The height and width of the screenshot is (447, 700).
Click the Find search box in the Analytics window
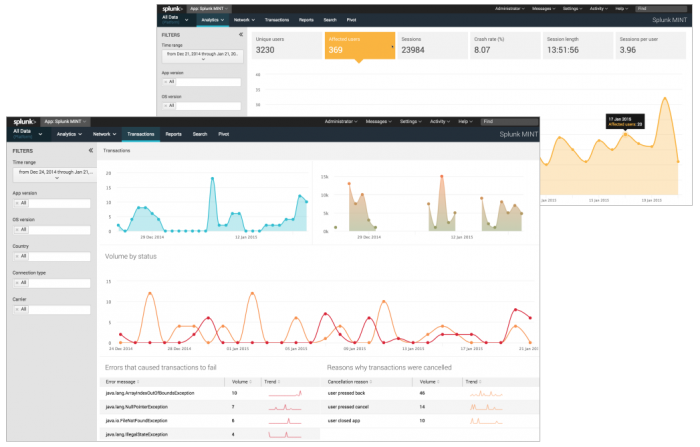[x=661, y=8]
